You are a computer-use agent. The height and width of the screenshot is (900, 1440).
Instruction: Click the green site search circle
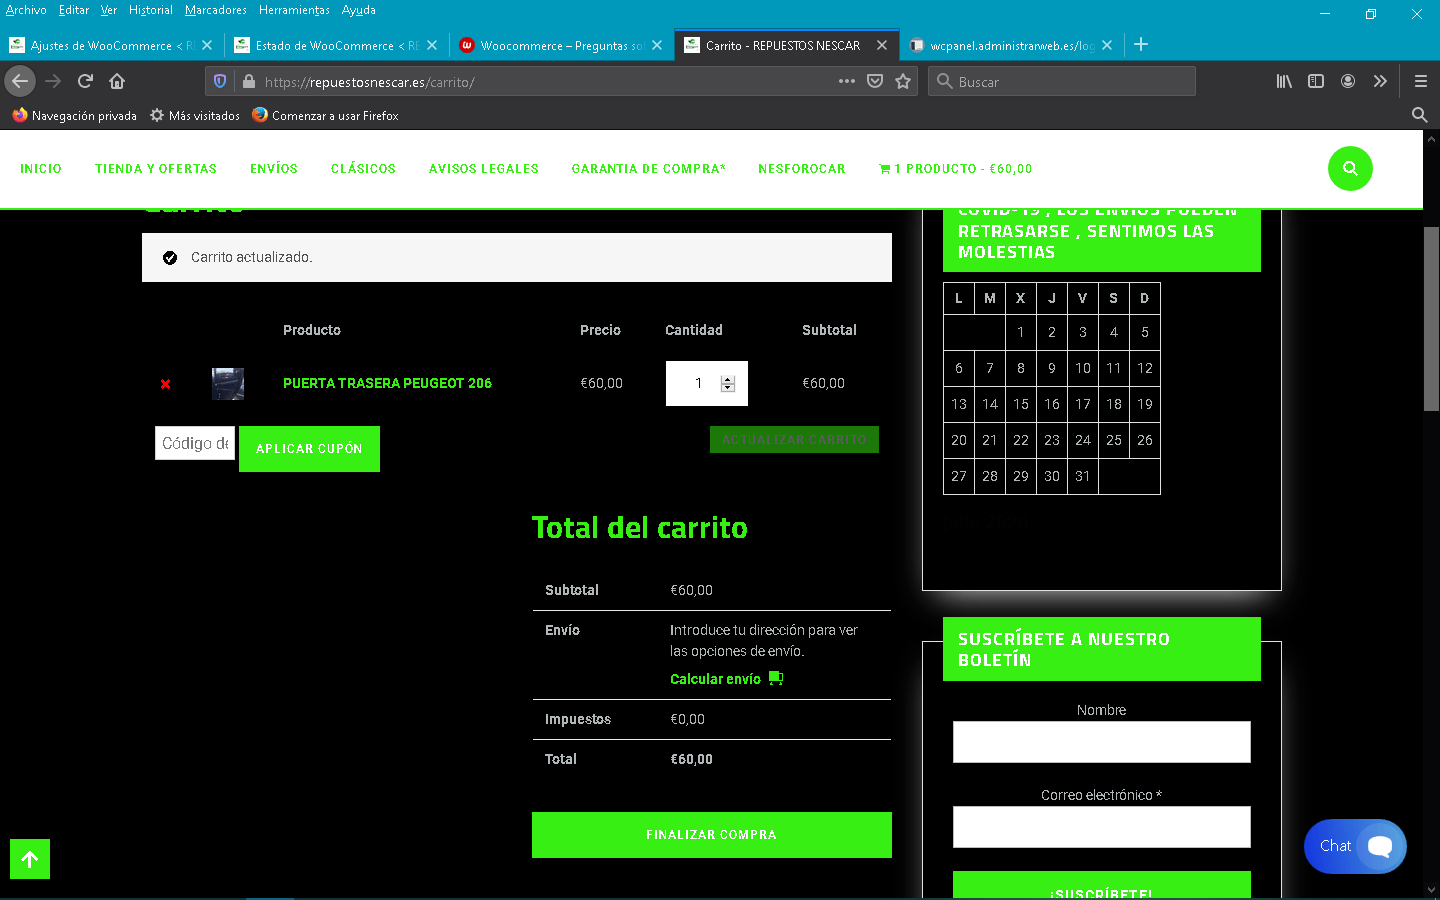point(1350,168)
